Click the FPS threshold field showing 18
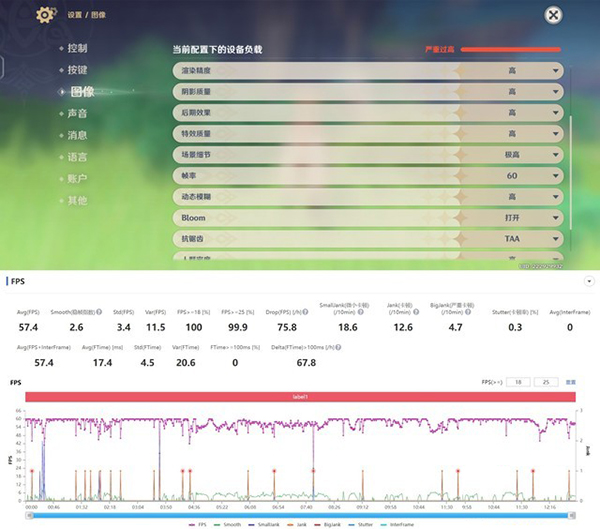 (x=517, y=382)
